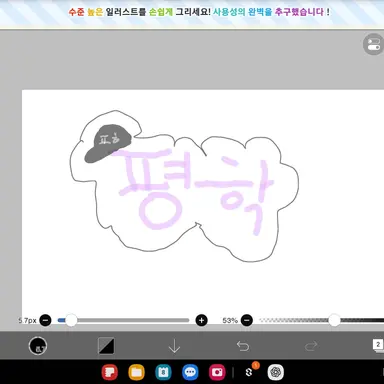384x384 pixels.
Task: Toggle the quick settings switch icon
Action: pyautogui.click(x=373, y=44)
